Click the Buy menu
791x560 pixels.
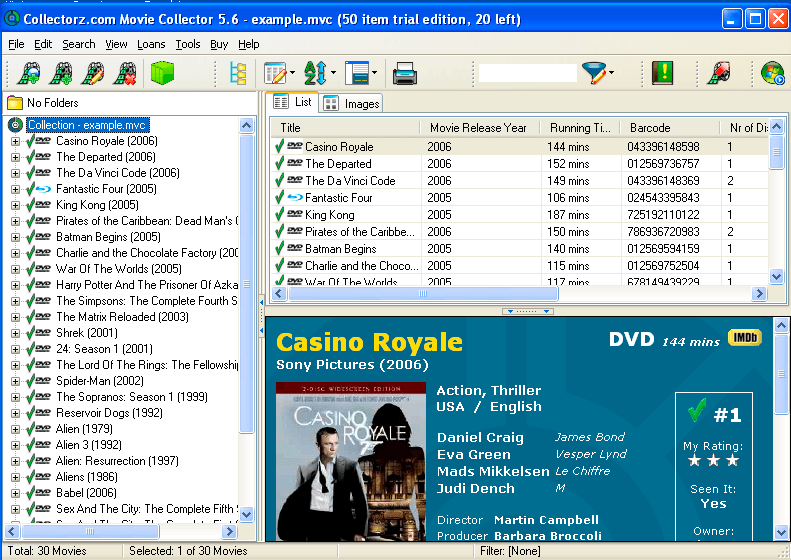pos(219,44)
